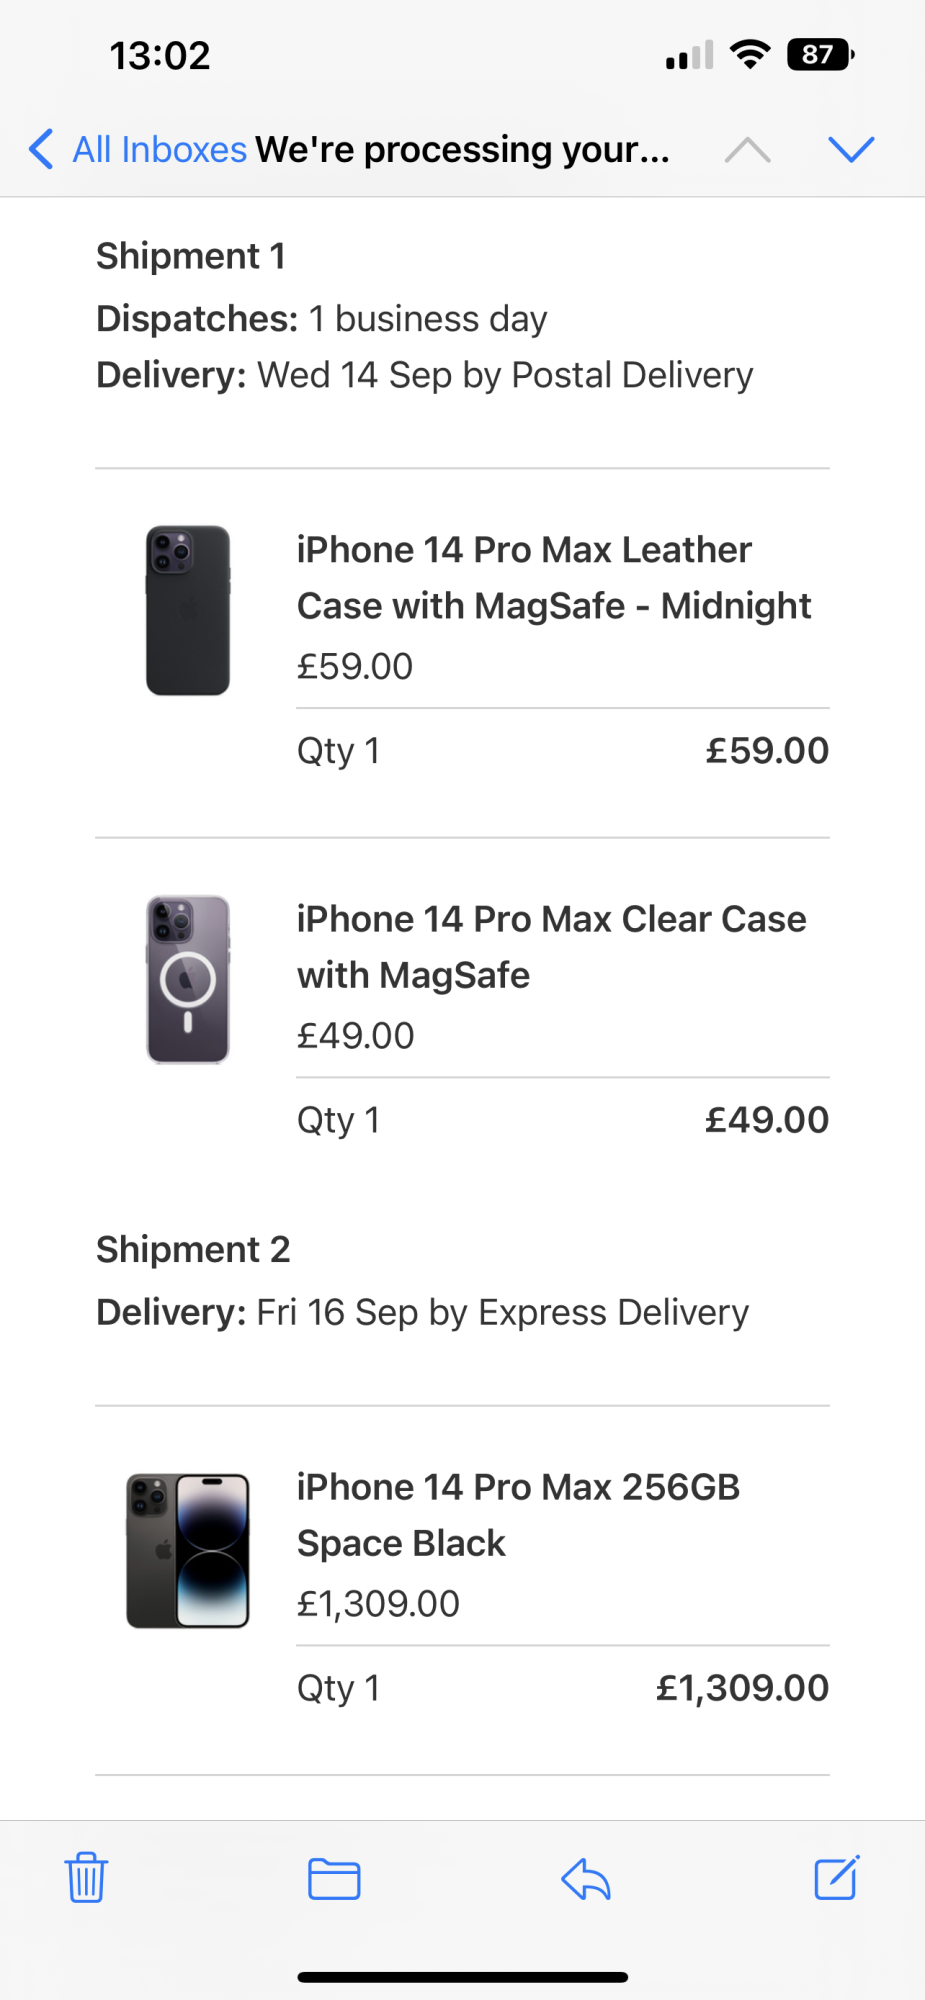Tap the Clear Case with MagSafe image
This screenshot has height=2000, width=925.
pyautogui.click(x=188, y=979)
